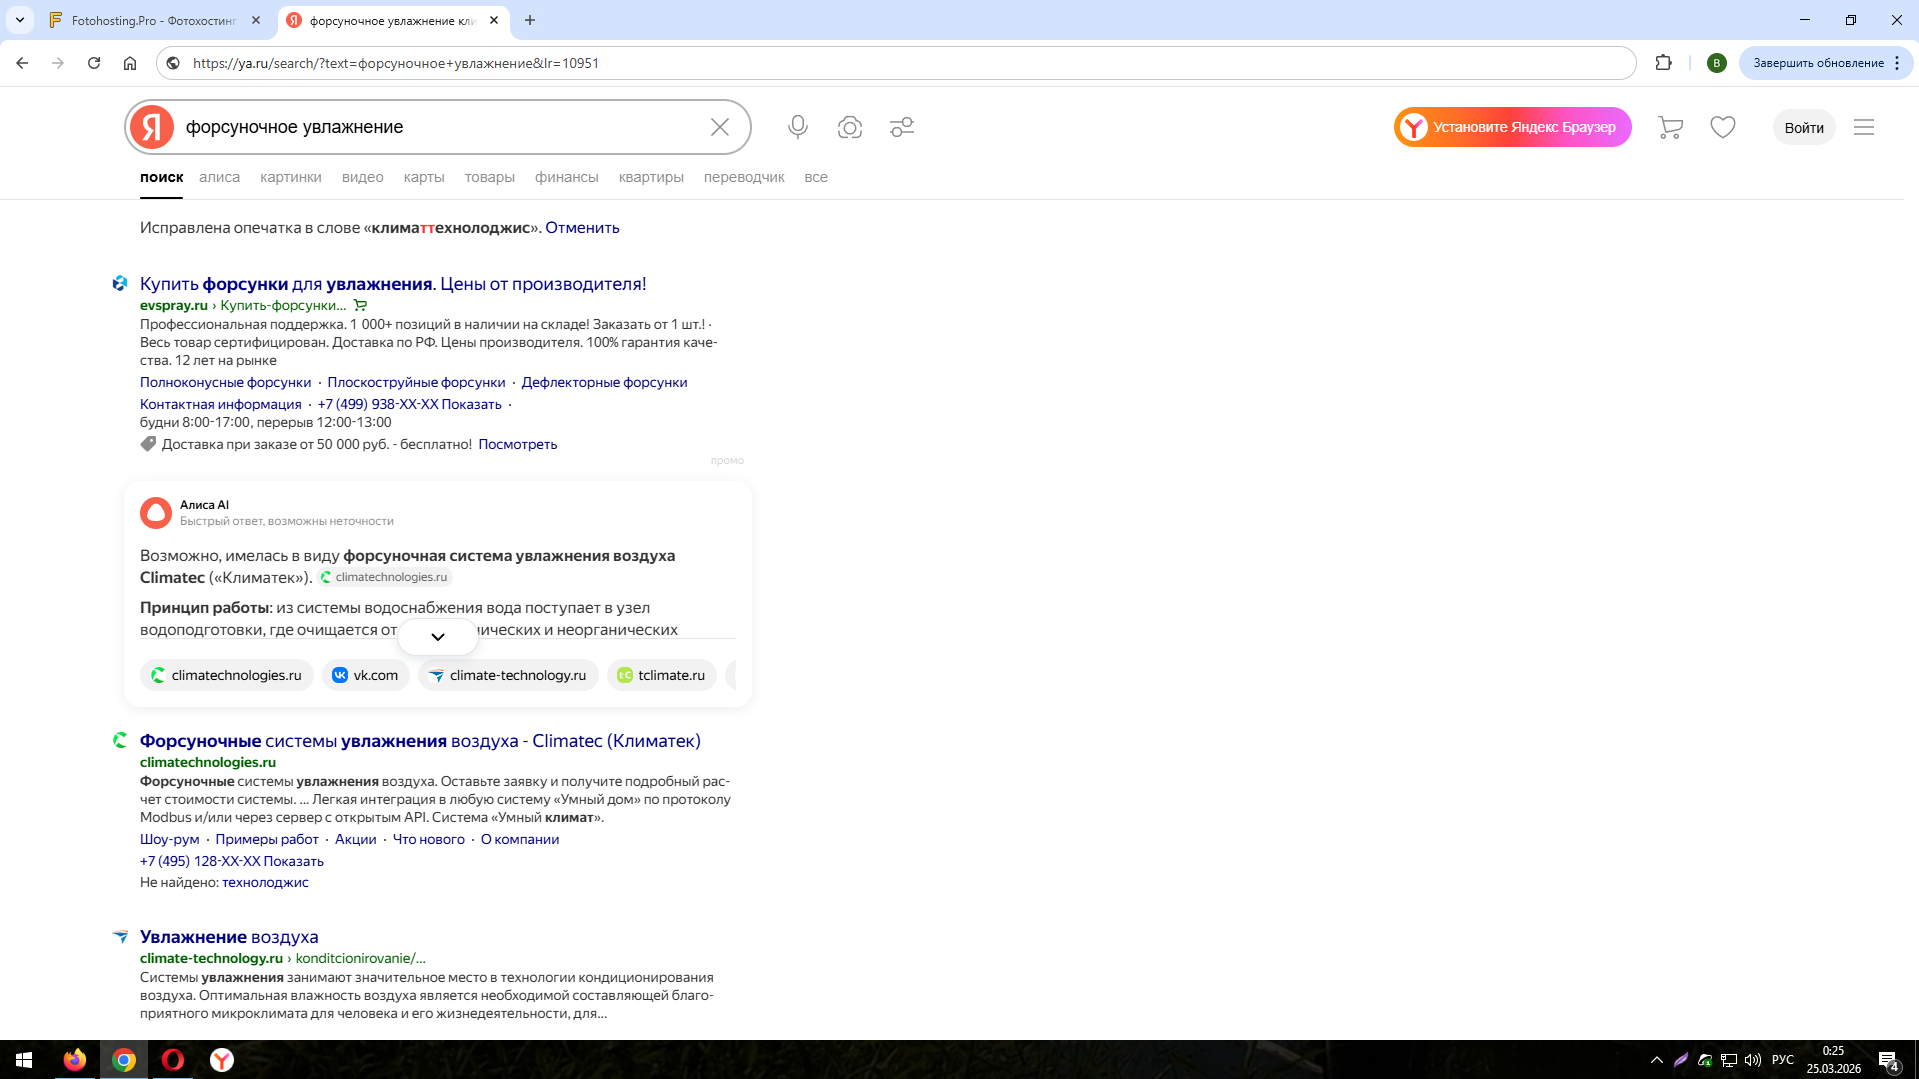Reload the current page

pos(94,63)
